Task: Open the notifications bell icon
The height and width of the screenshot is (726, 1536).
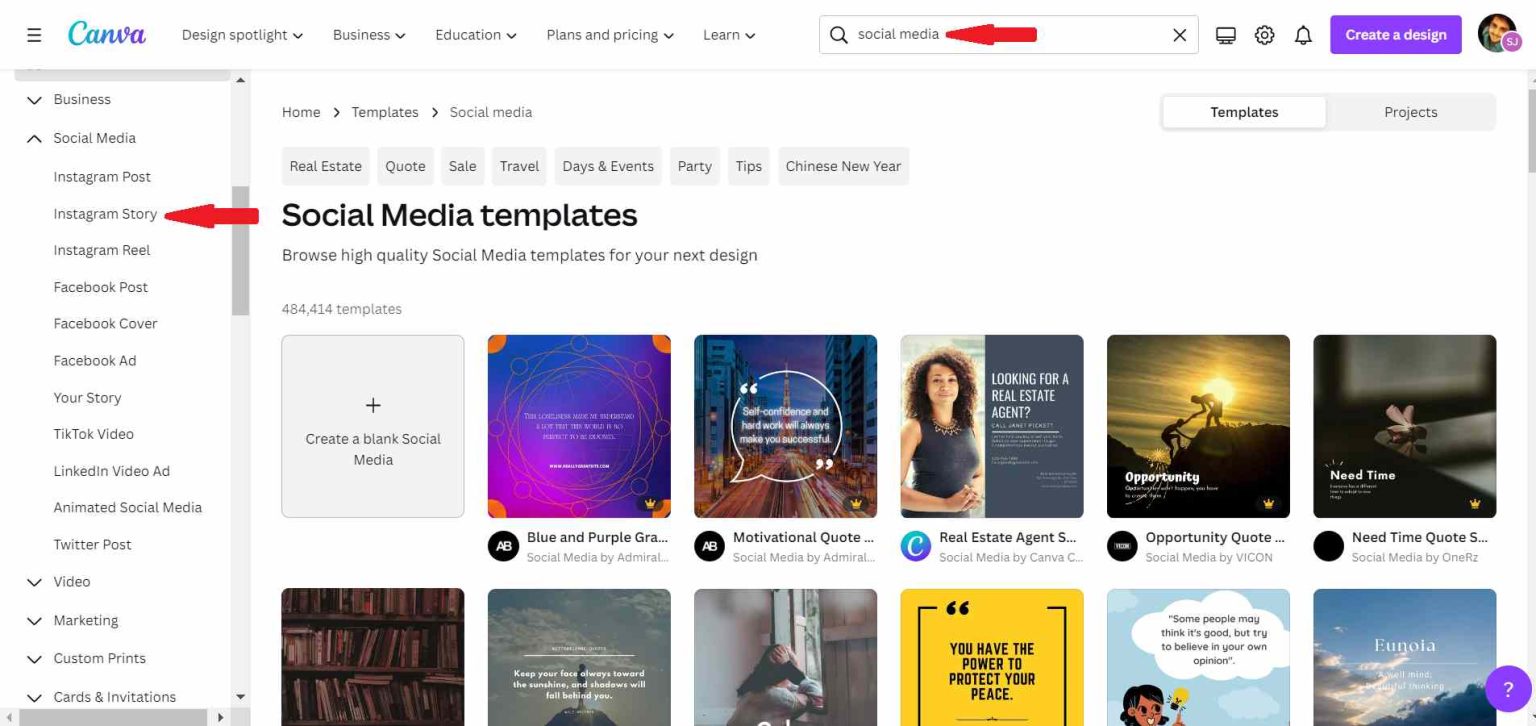Action: [1302, 34]
